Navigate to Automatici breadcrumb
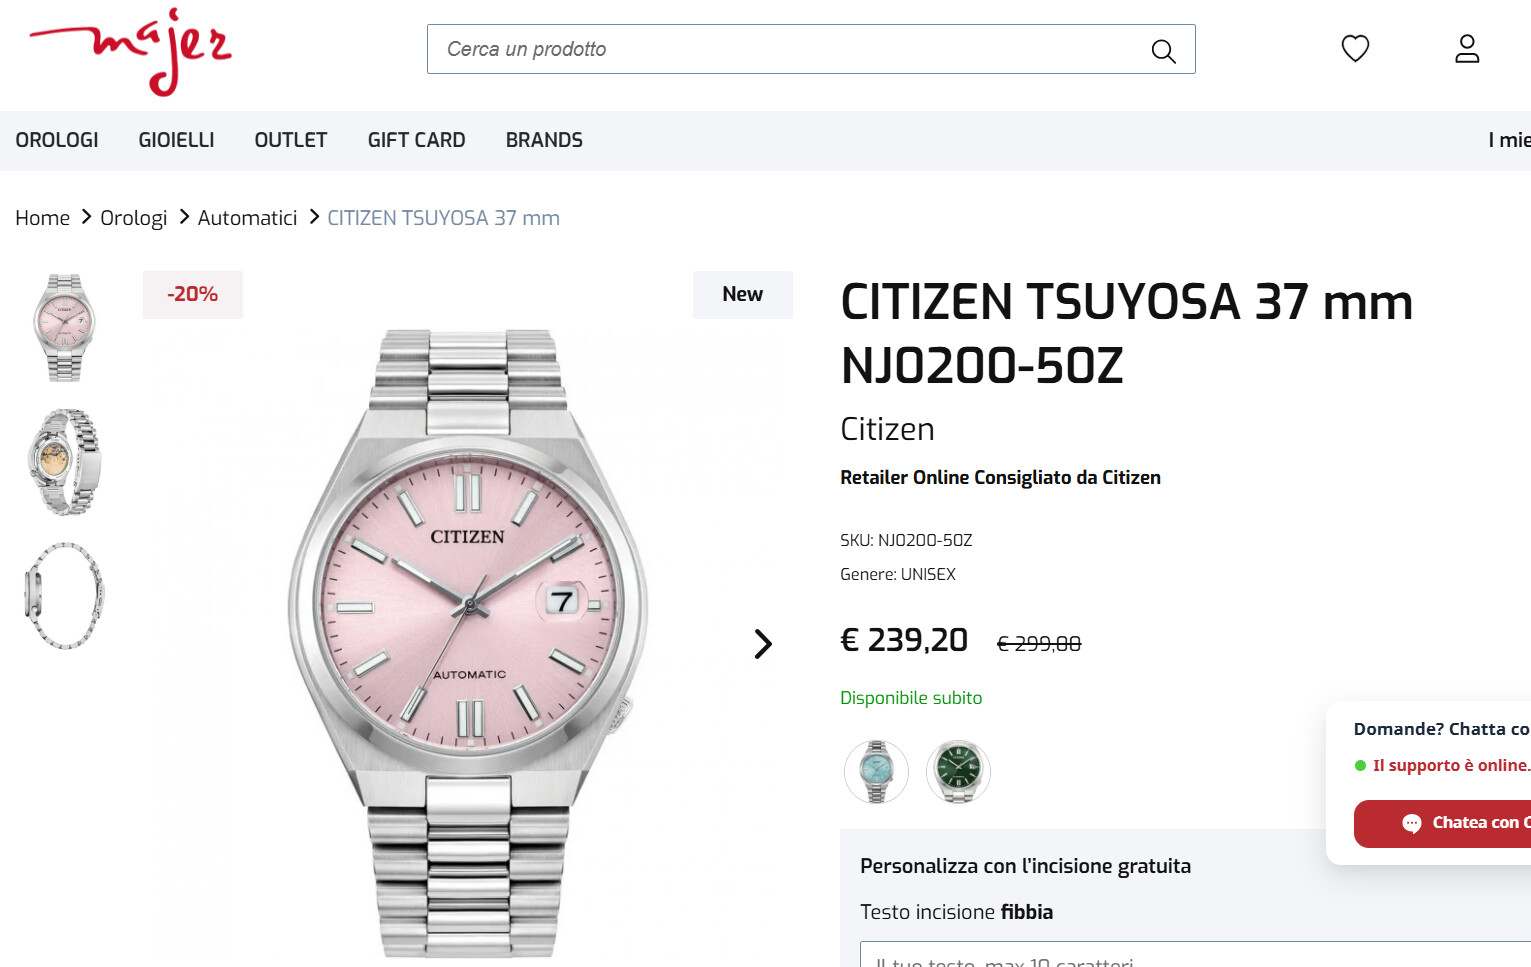The width and height of the screenshot is (1531, 967). coord(247,218)
